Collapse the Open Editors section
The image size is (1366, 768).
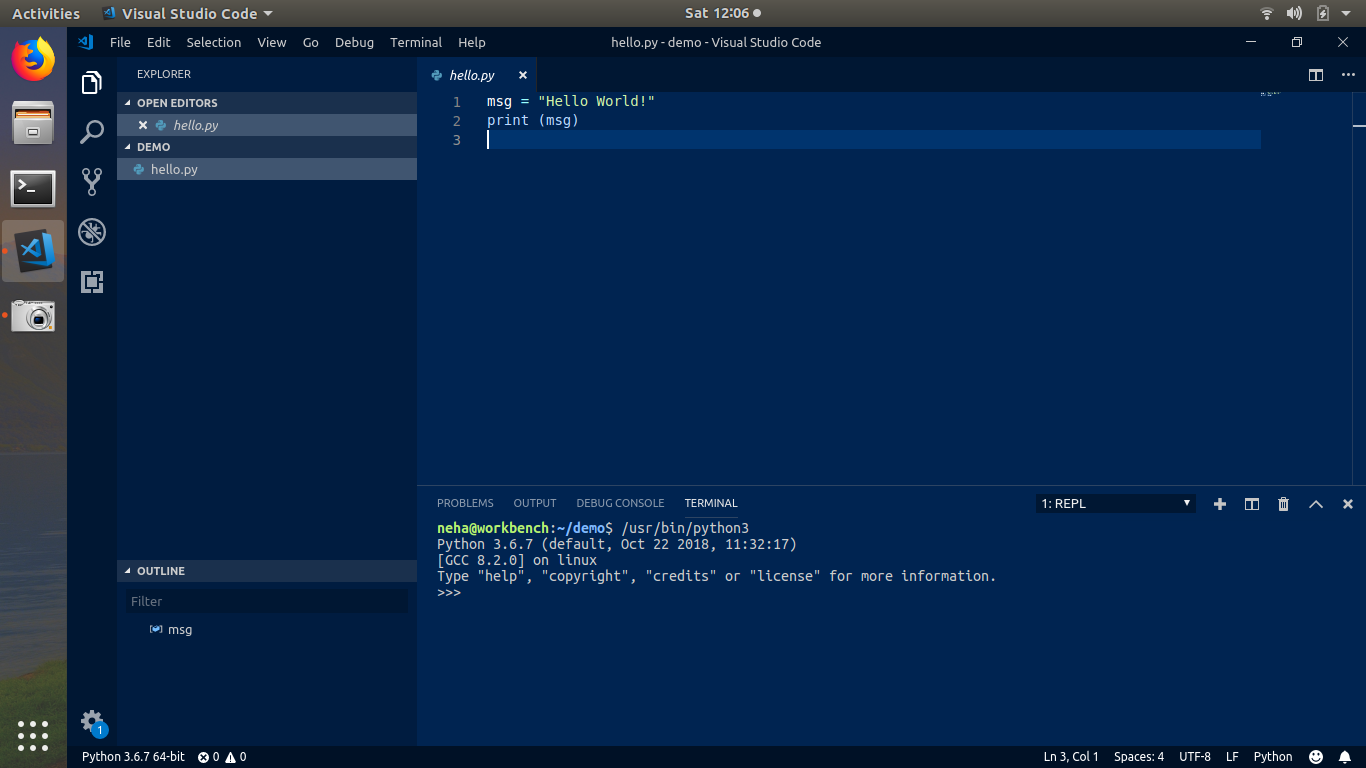pyautogui.click(x=267, y=103)
